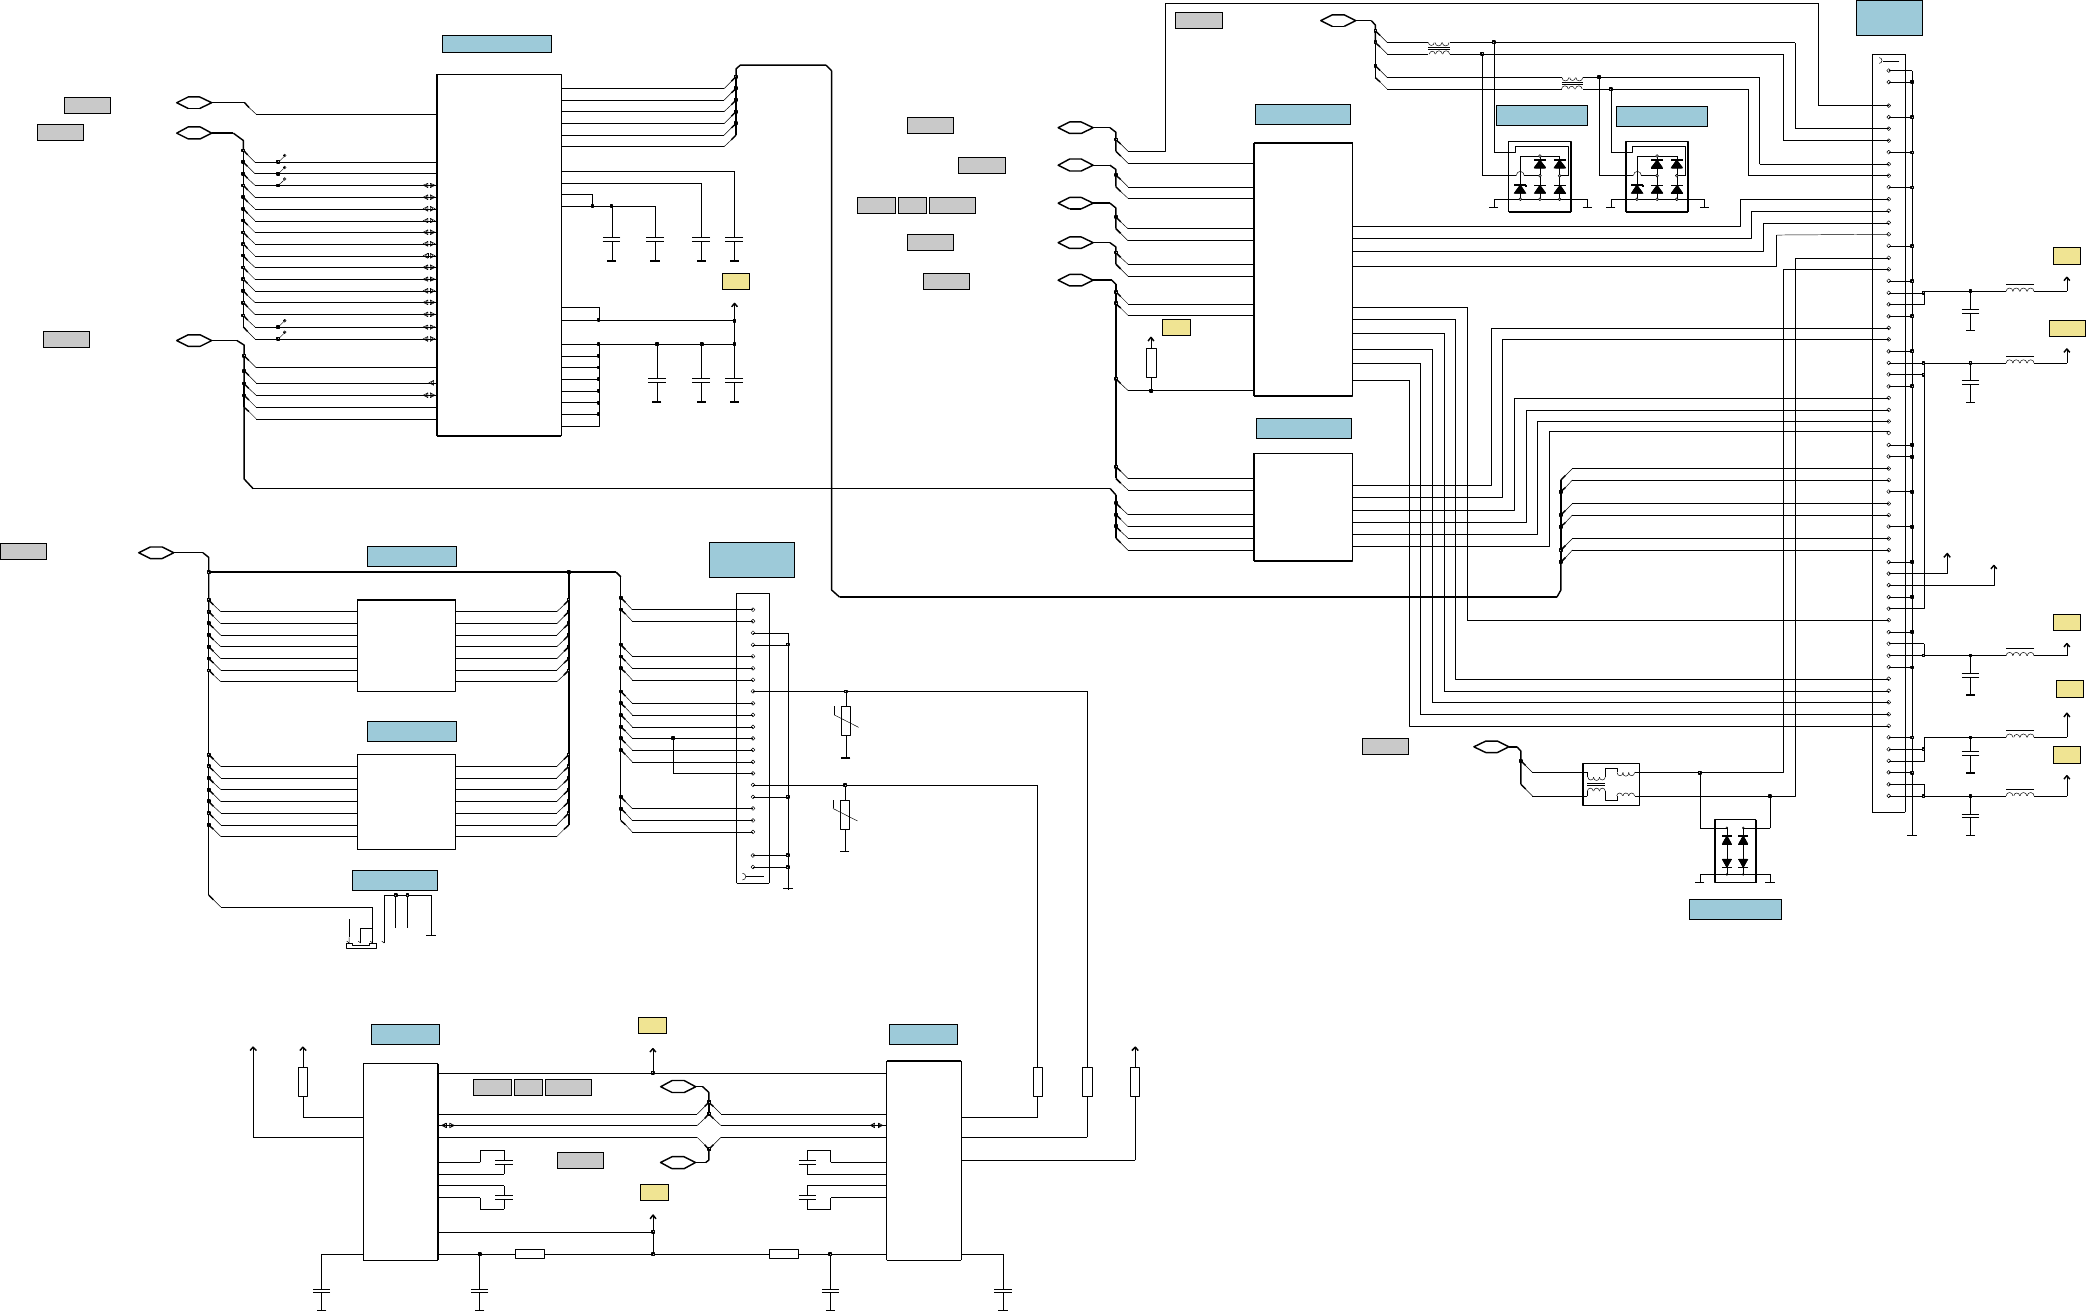Click the small jumper symbol under the small blue label
Screen dimensions: 2086x1311
(x=361, y=944)
